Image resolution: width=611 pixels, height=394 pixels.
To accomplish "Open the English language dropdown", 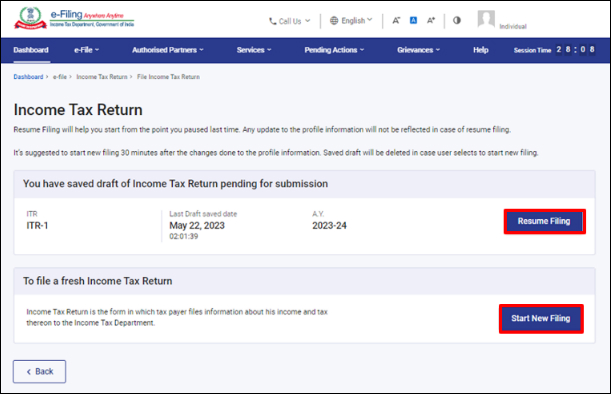I will pos(351,20).
